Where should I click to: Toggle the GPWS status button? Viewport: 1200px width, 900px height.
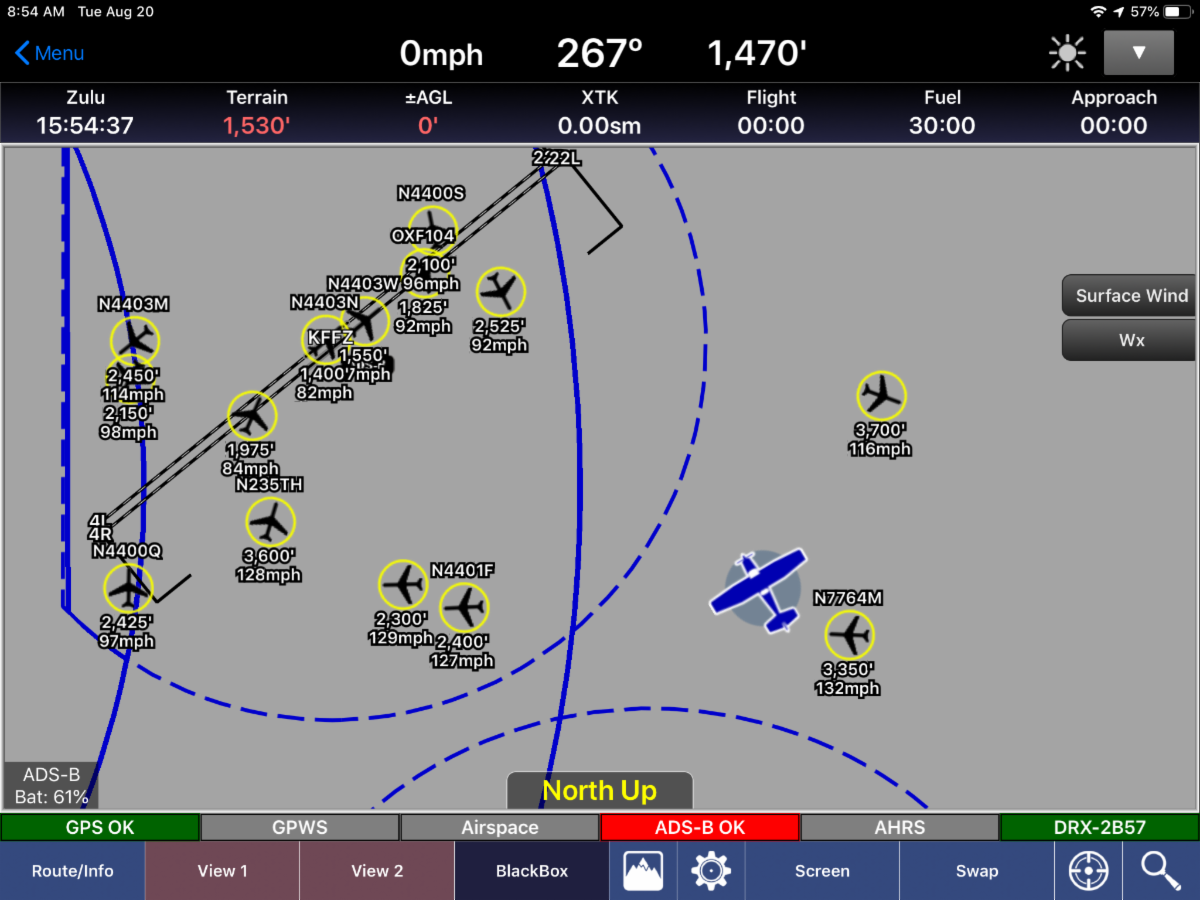point(300,828)
